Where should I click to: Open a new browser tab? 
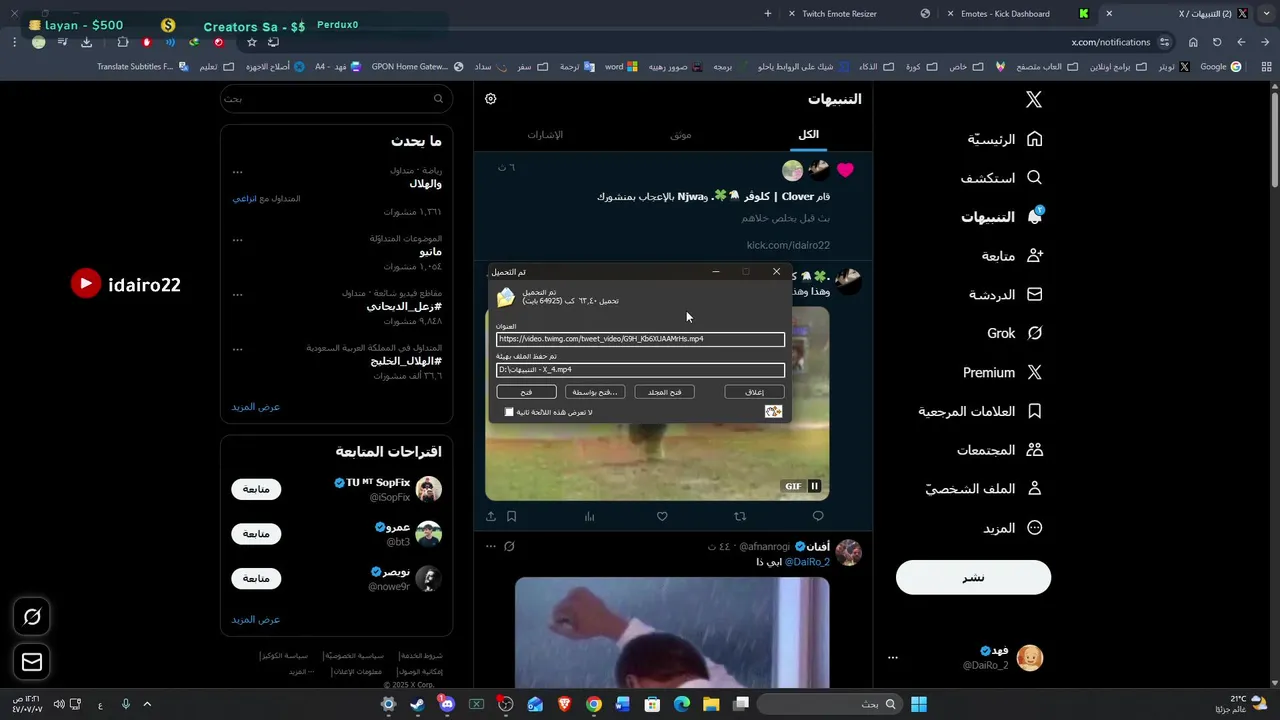[x=767, y=13]
